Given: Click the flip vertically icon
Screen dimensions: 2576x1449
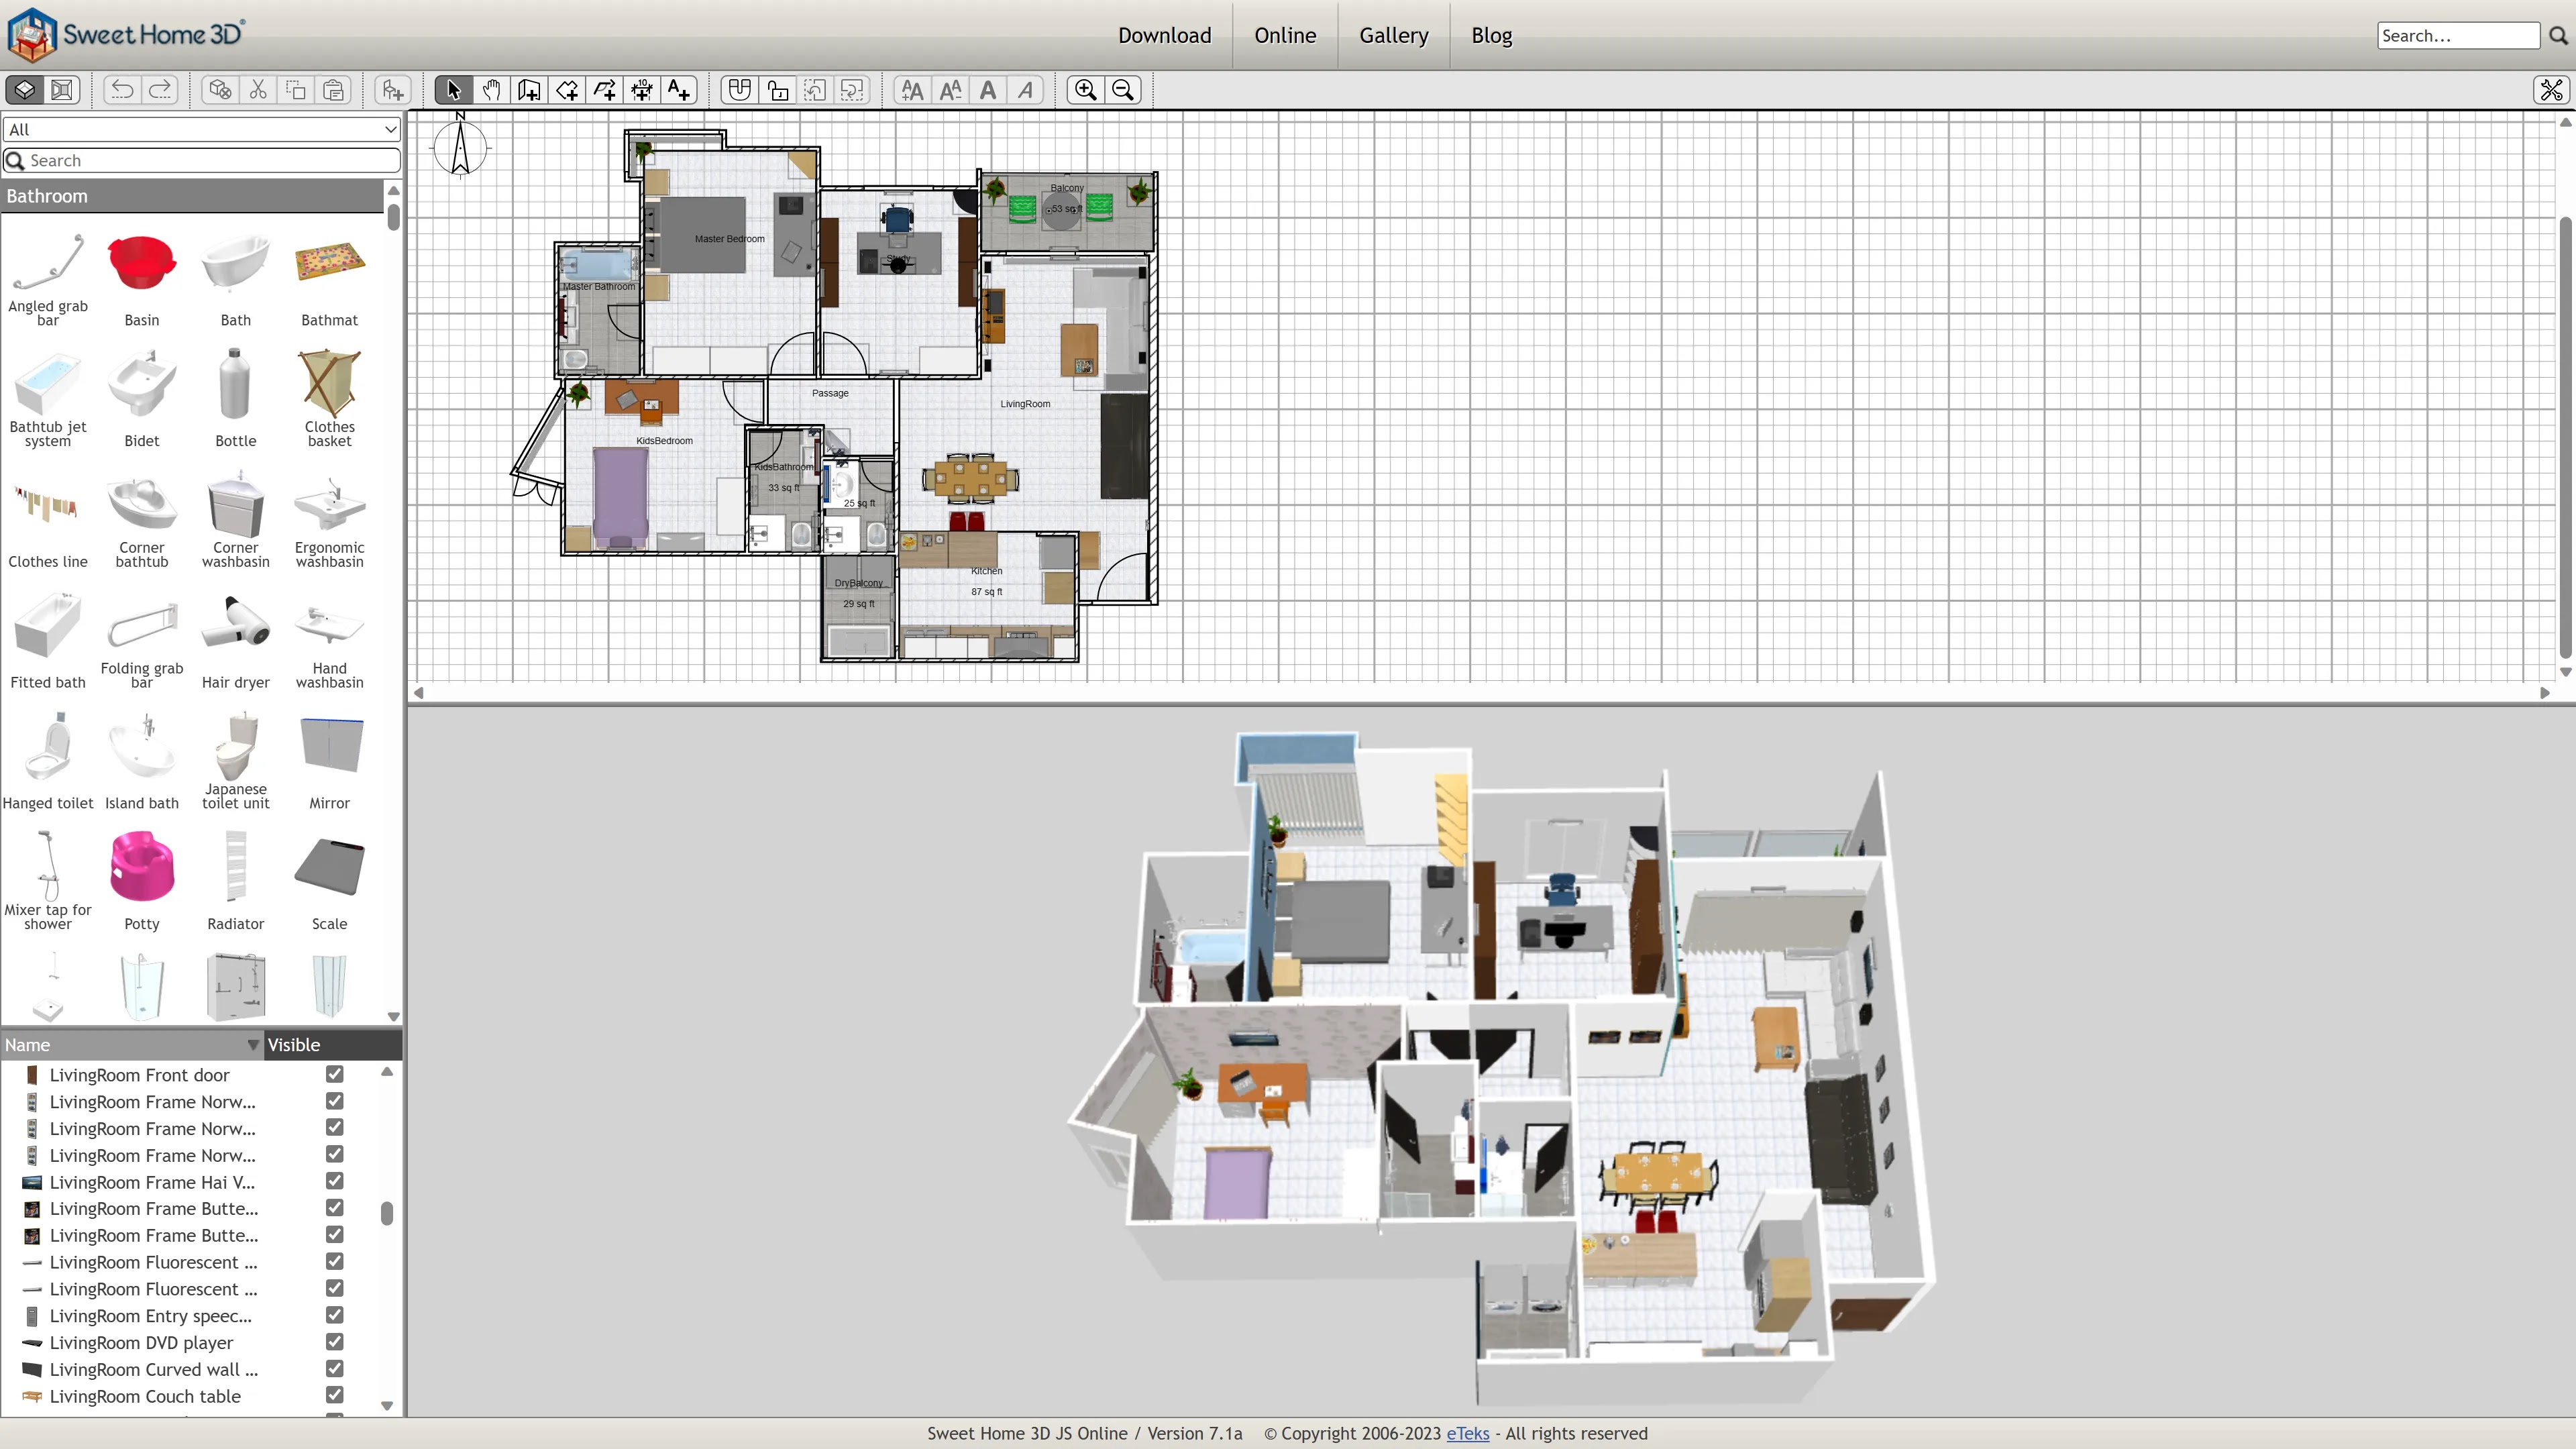Looking at the screenshot, I should click(853, 90).
